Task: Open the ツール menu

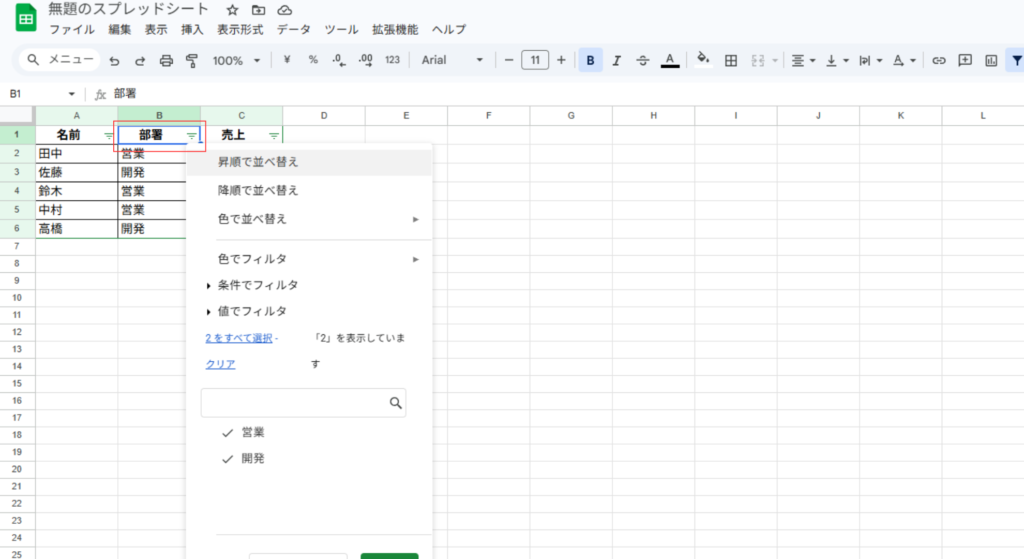Action: 341,29
